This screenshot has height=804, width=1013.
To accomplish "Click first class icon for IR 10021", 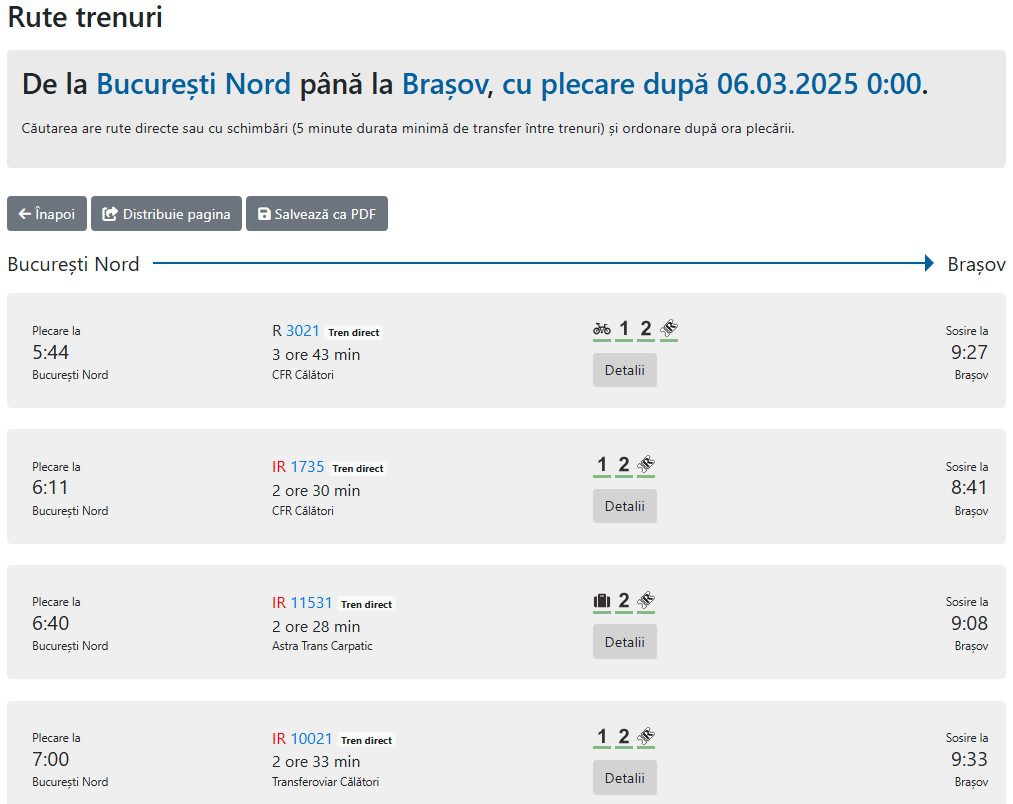I will pyautogui.click(x=601, y=737).
